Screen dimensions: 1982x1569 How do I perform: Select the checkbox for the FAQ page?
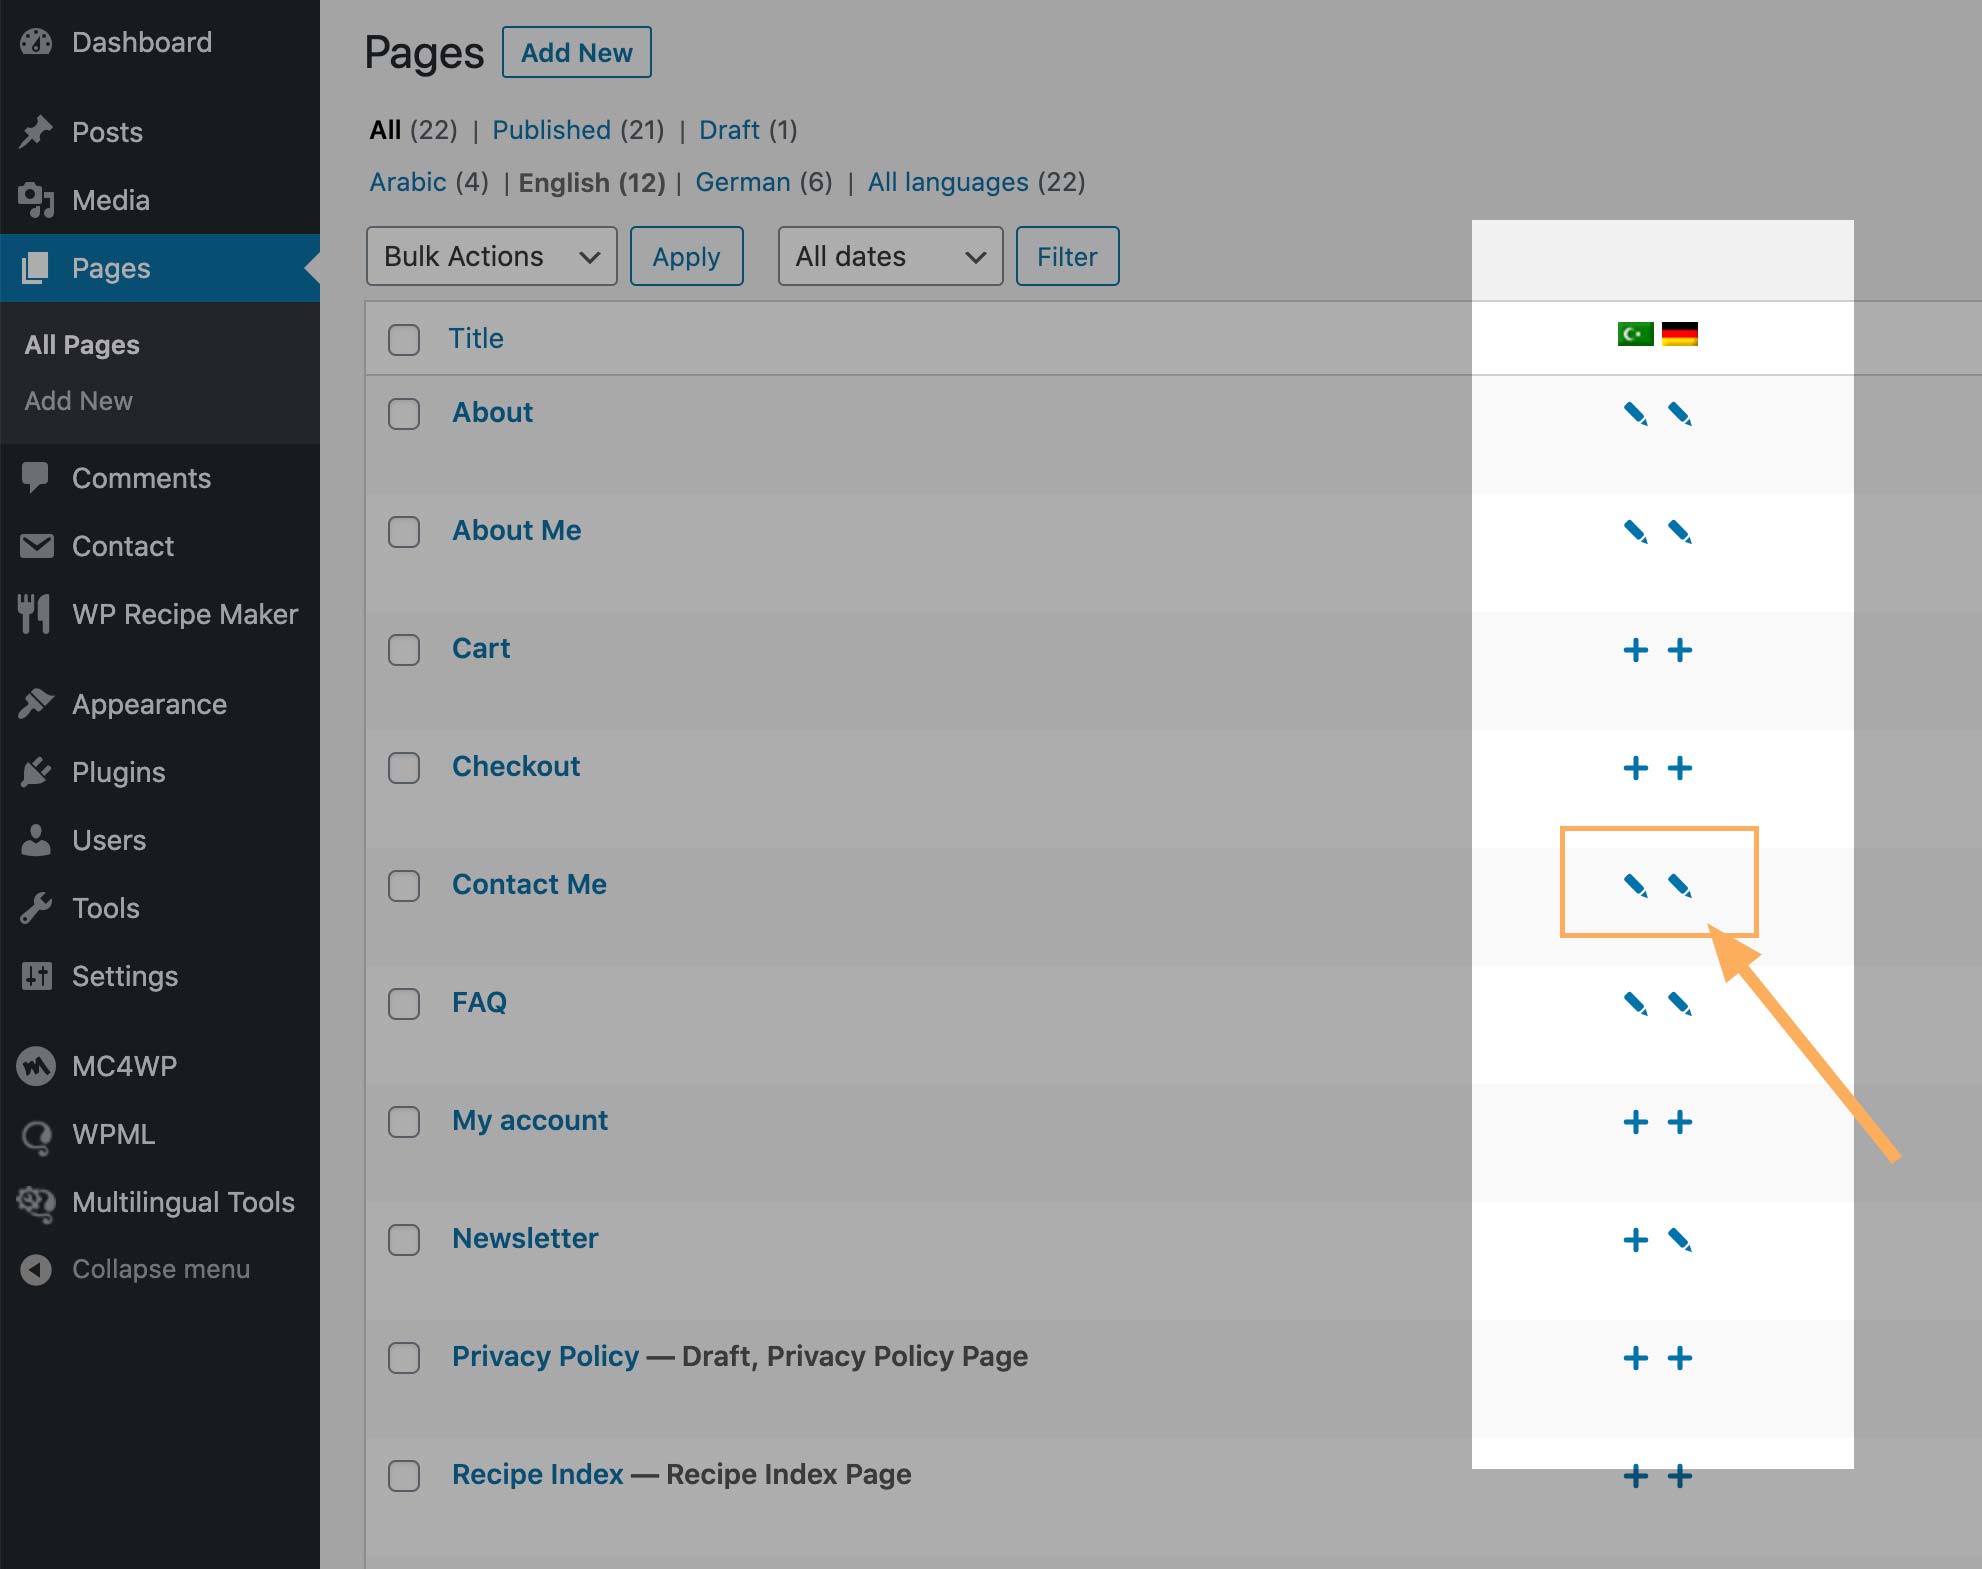404,1004
